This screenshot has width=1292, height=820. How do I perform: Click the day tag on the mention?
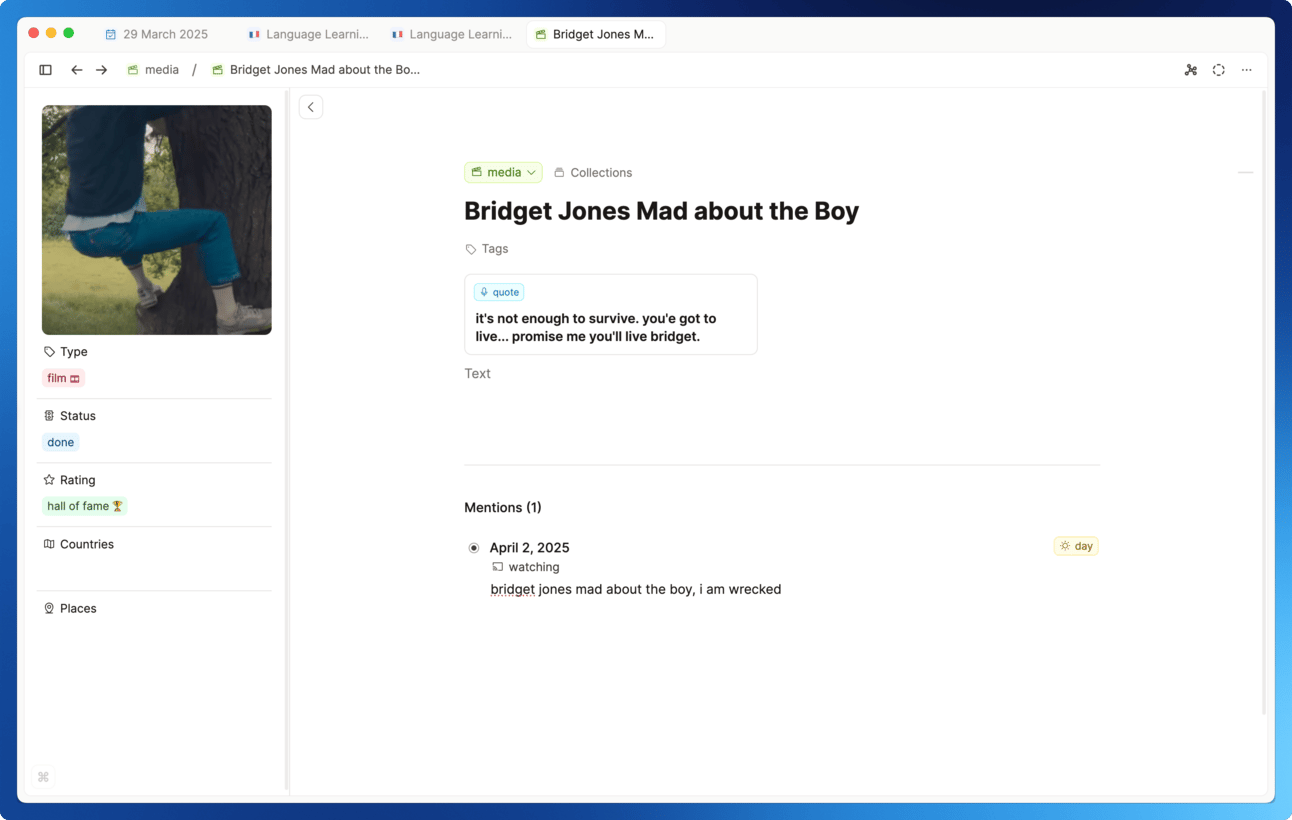tap(1076, 546)
